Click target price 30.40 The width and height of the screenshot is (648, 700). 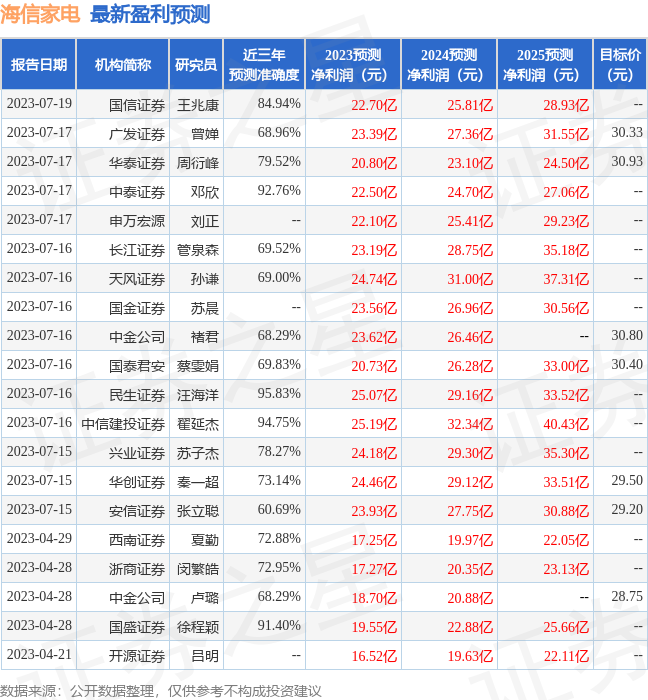627,365
